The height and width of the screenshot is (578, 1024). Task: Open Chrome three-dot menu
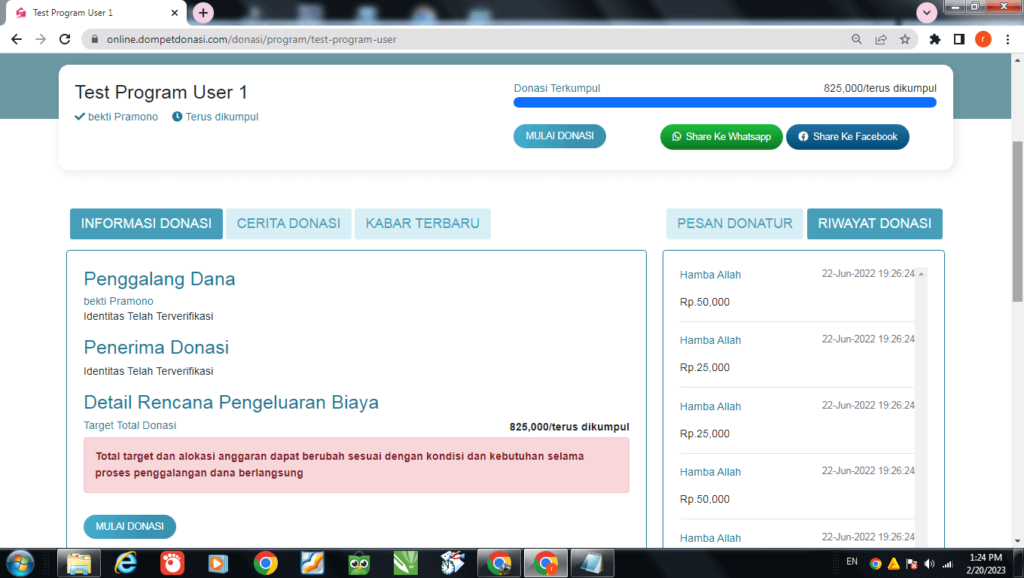point(1007,39)
